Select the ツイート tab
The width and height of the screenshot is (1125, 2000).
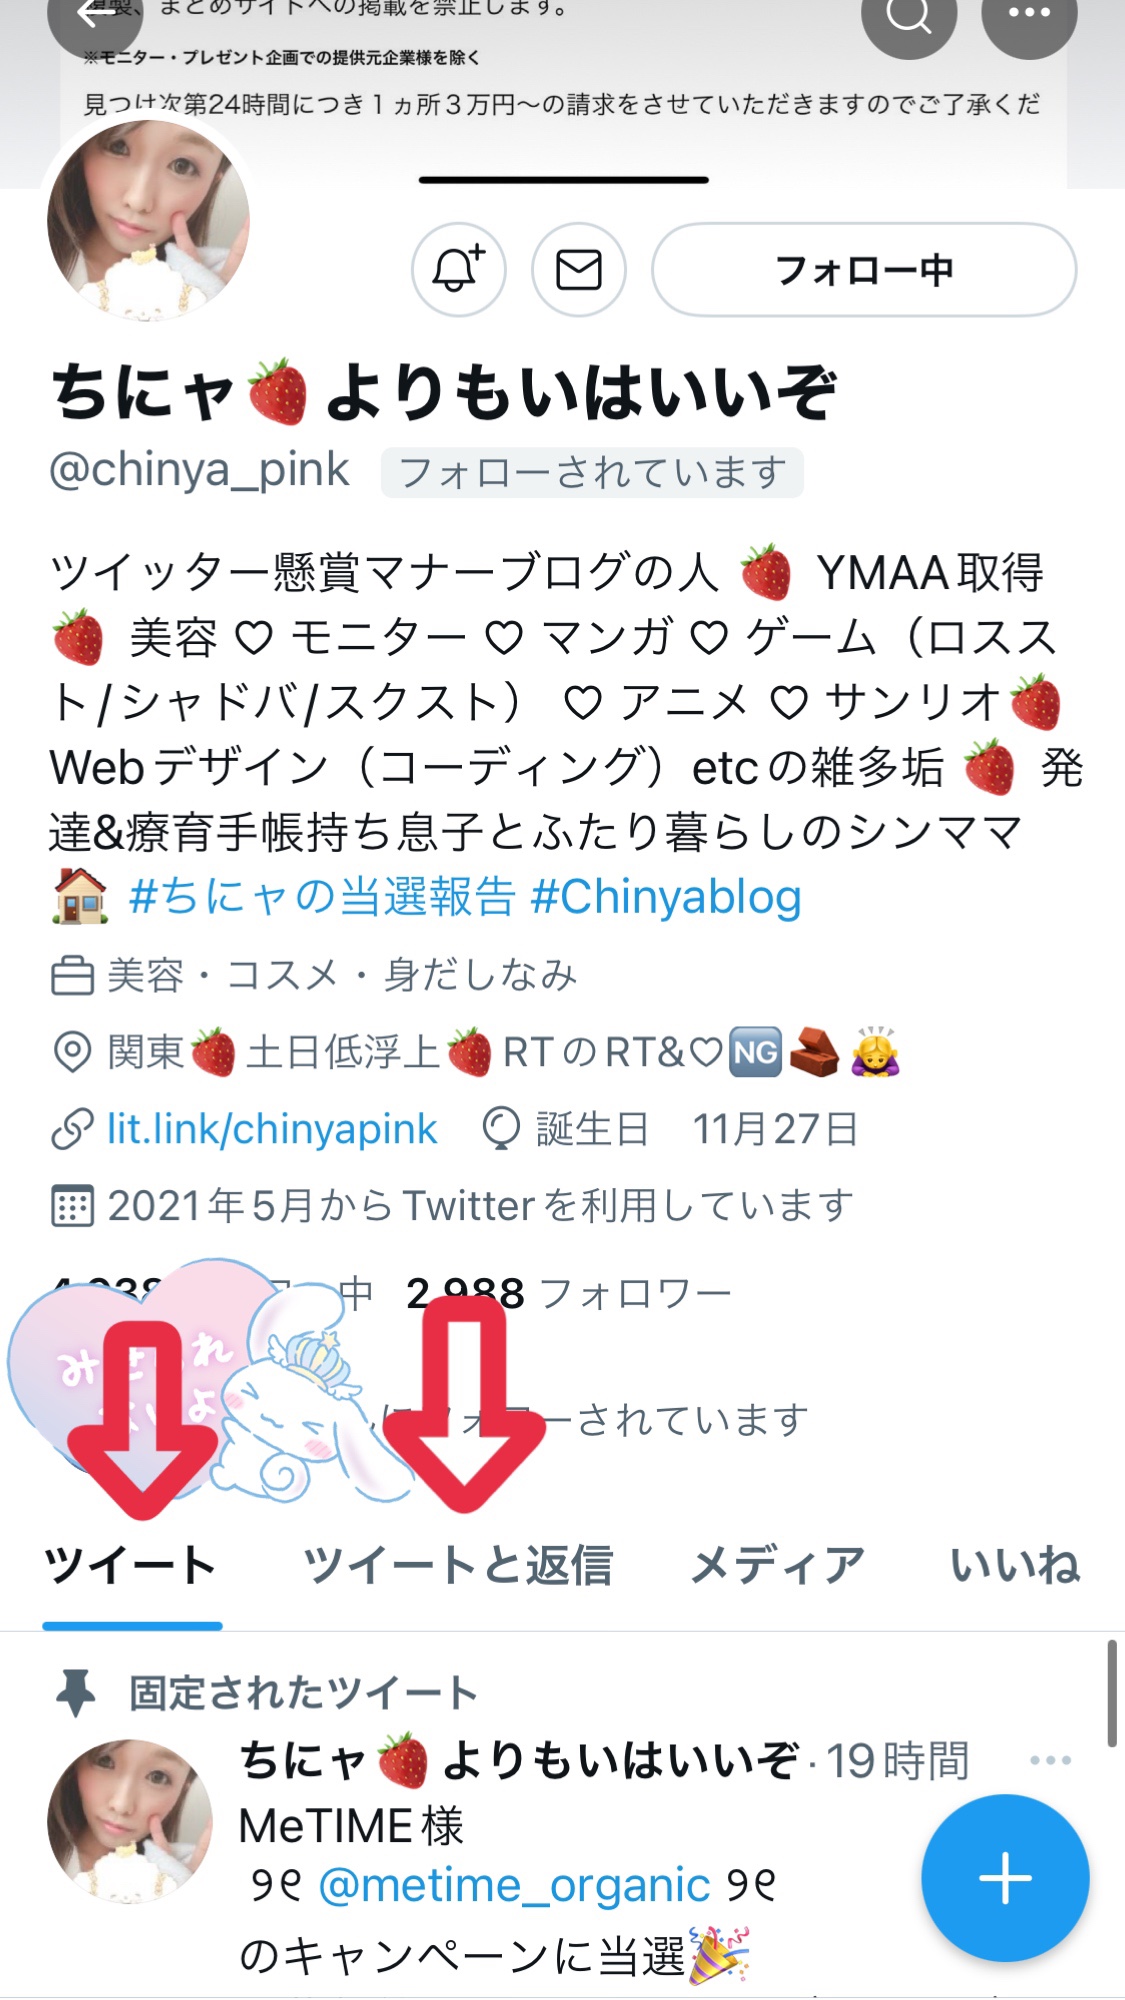[x=131, y=1565]
